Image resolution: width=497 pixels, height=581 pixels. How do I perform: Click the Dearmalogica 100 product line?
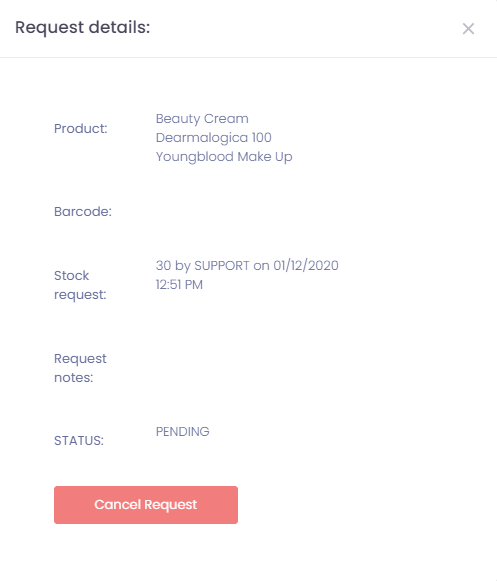[213, 137]
